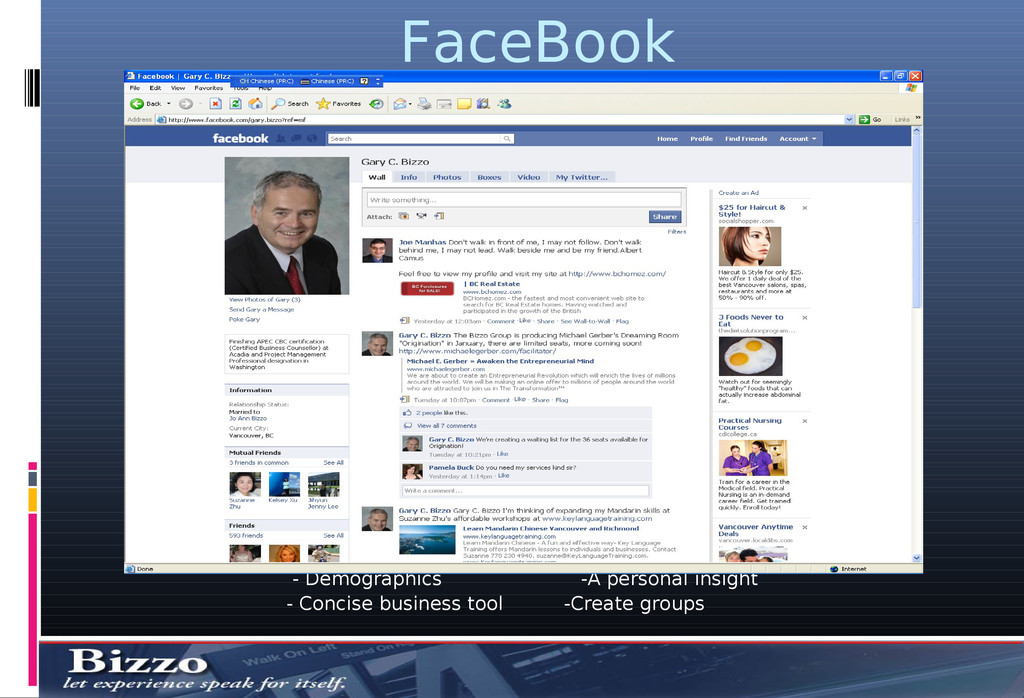Open the Mail dropdown arrow
Image resolution: width=1024 pixels, height=698 pixels.
click(x=410, y=104)
